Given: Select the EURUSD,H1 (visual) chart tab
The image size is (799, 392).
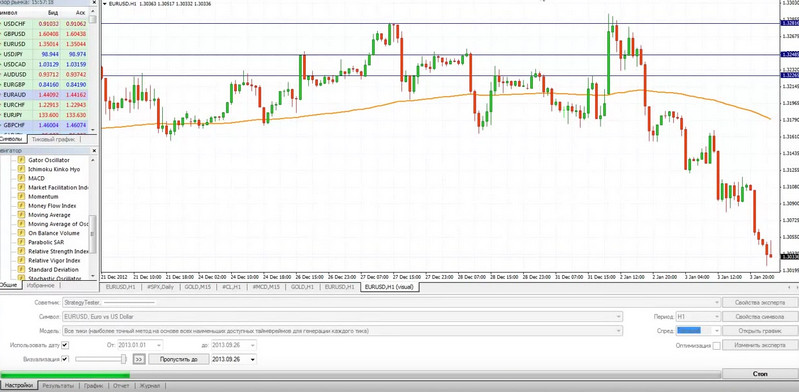Looking at the screenshot, I should pyautogui.click(x=389, y=287).
